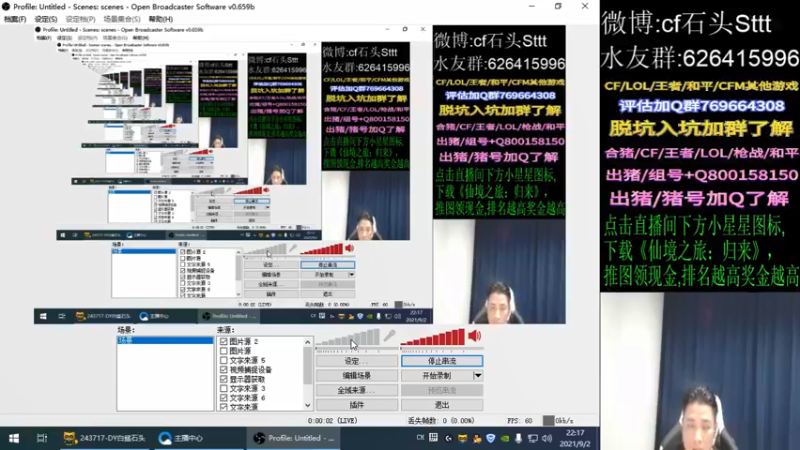Adjust the red desktop volume slider

click(433, 338)
